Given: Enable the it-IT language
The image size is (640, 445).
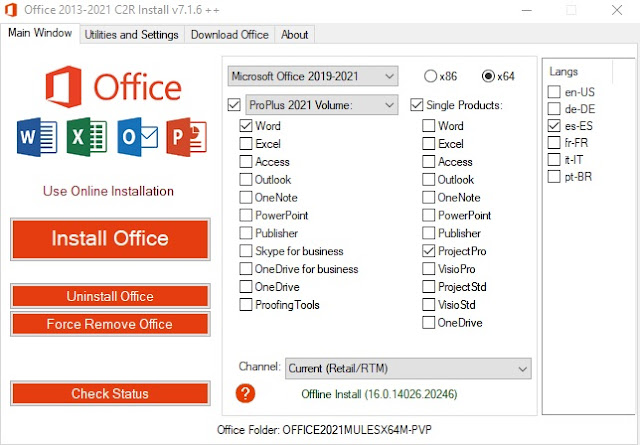Looking at the screenshot, I should [554, 160].
